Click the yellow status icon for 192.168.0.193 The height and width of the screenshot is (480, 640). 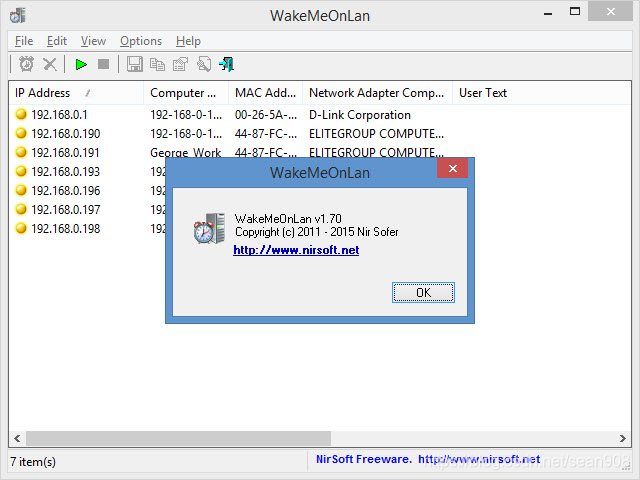tap(21, 171)
